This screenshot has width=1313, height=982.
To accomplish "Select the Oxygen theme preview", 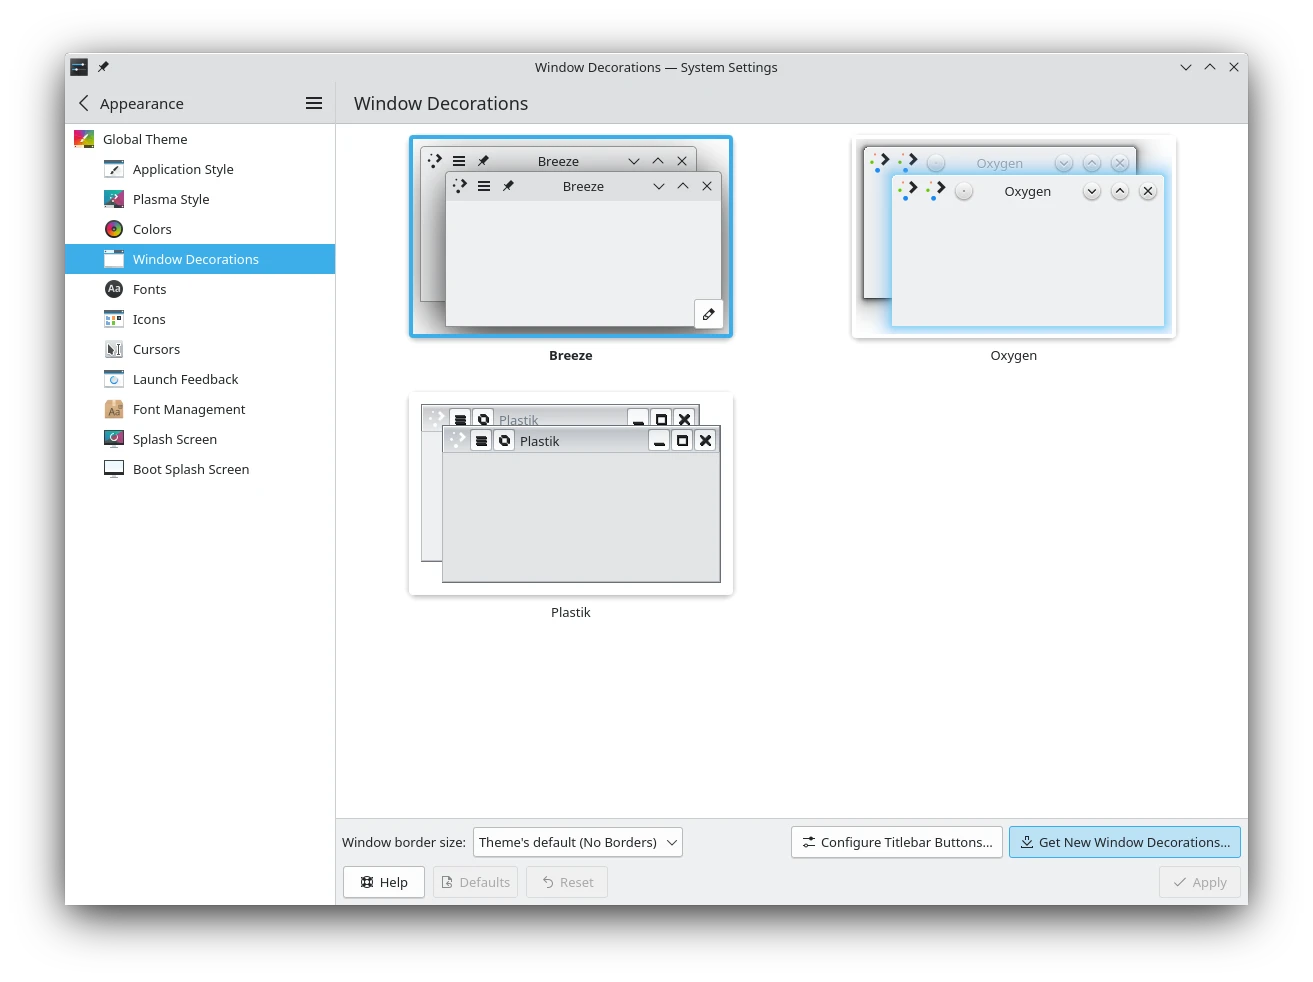I will click(1013, 237).
